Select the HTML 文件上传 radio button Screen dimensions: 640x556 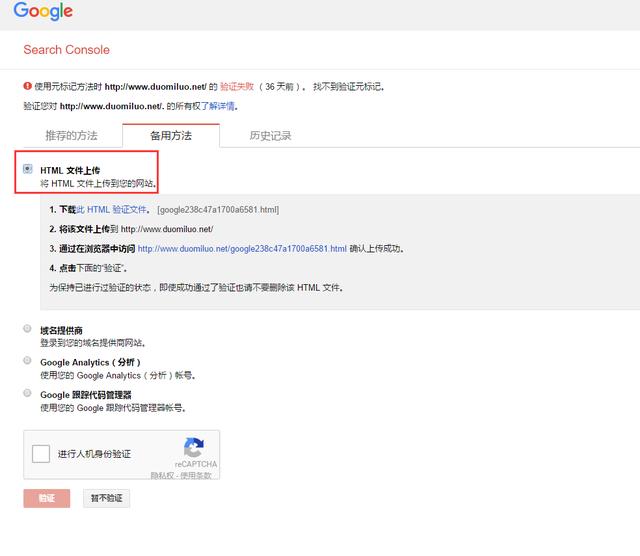pos(27,169)
